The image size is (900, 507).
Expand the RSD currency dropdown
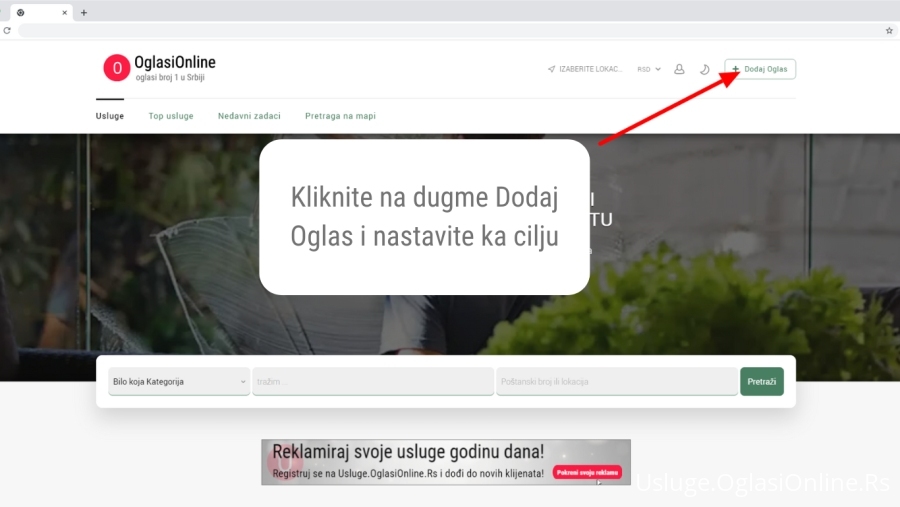coord(649,69)
